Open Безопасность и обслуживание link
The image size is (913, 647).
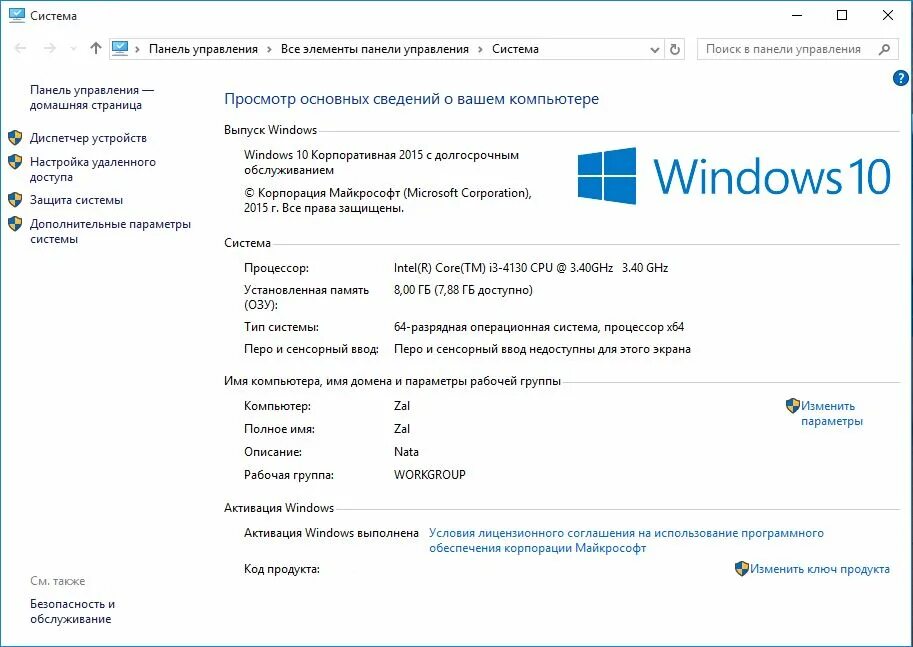72,611
